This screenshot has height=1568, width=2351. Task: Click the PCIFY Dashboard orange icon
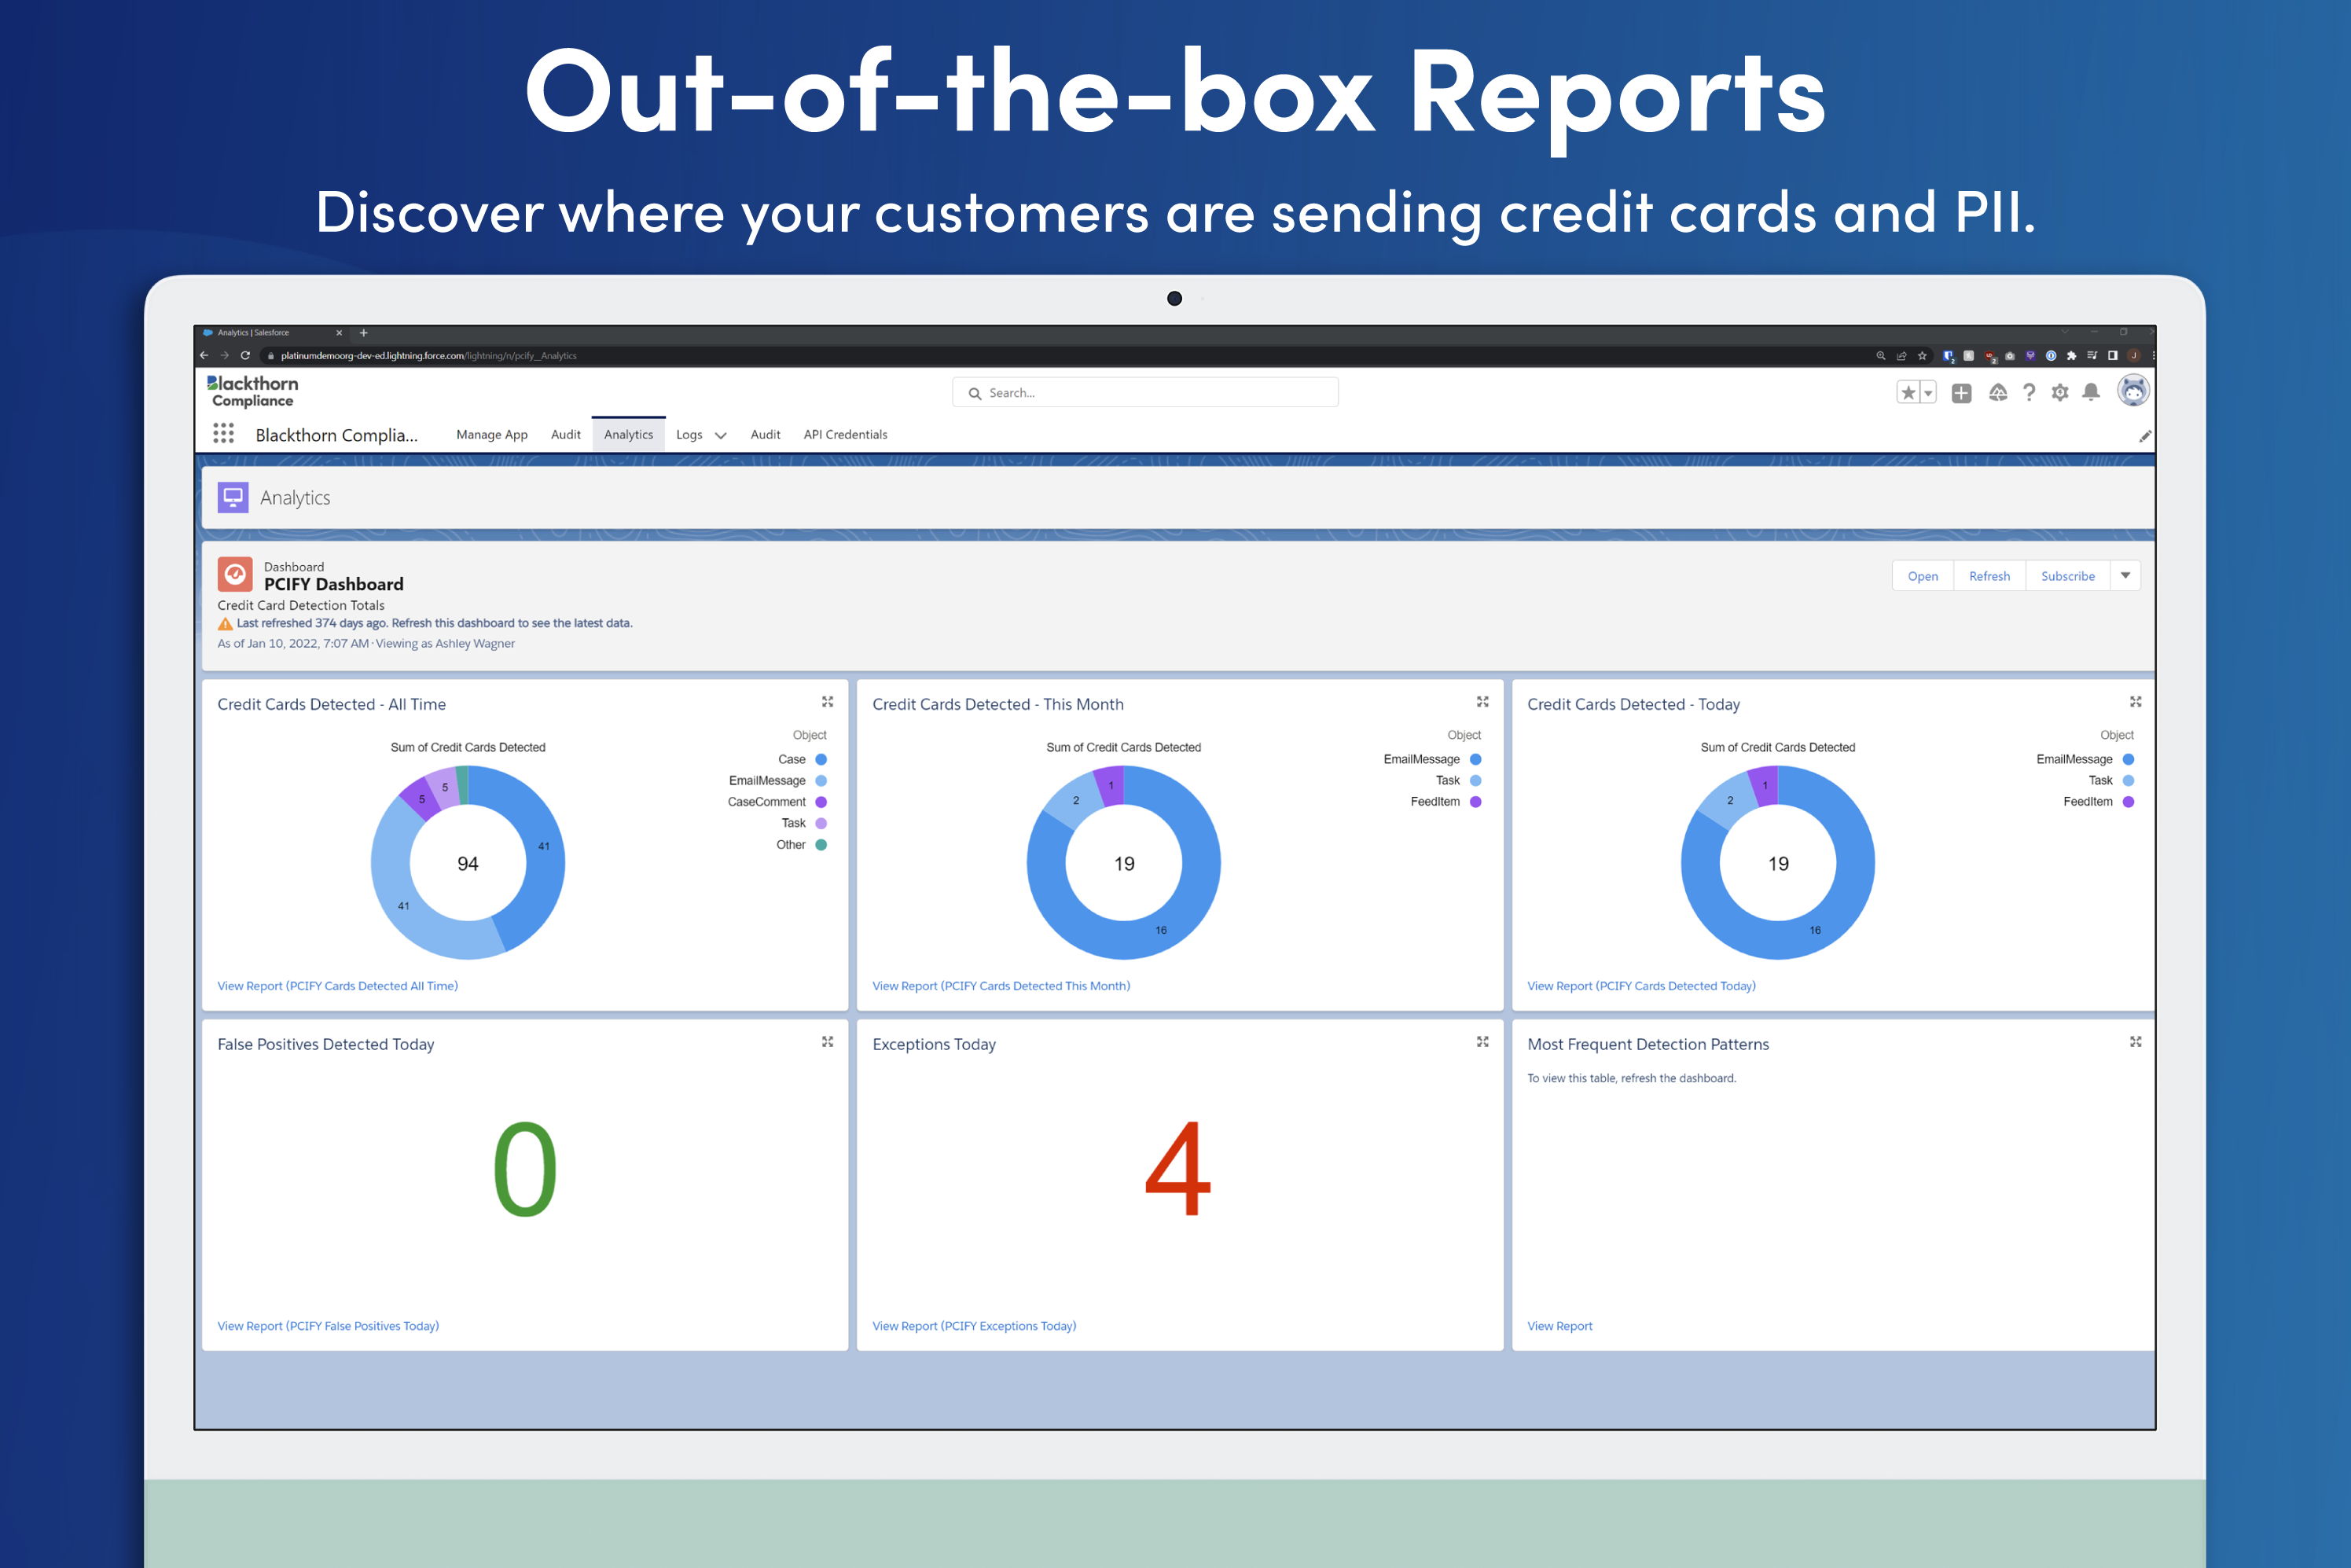[235, 575]
